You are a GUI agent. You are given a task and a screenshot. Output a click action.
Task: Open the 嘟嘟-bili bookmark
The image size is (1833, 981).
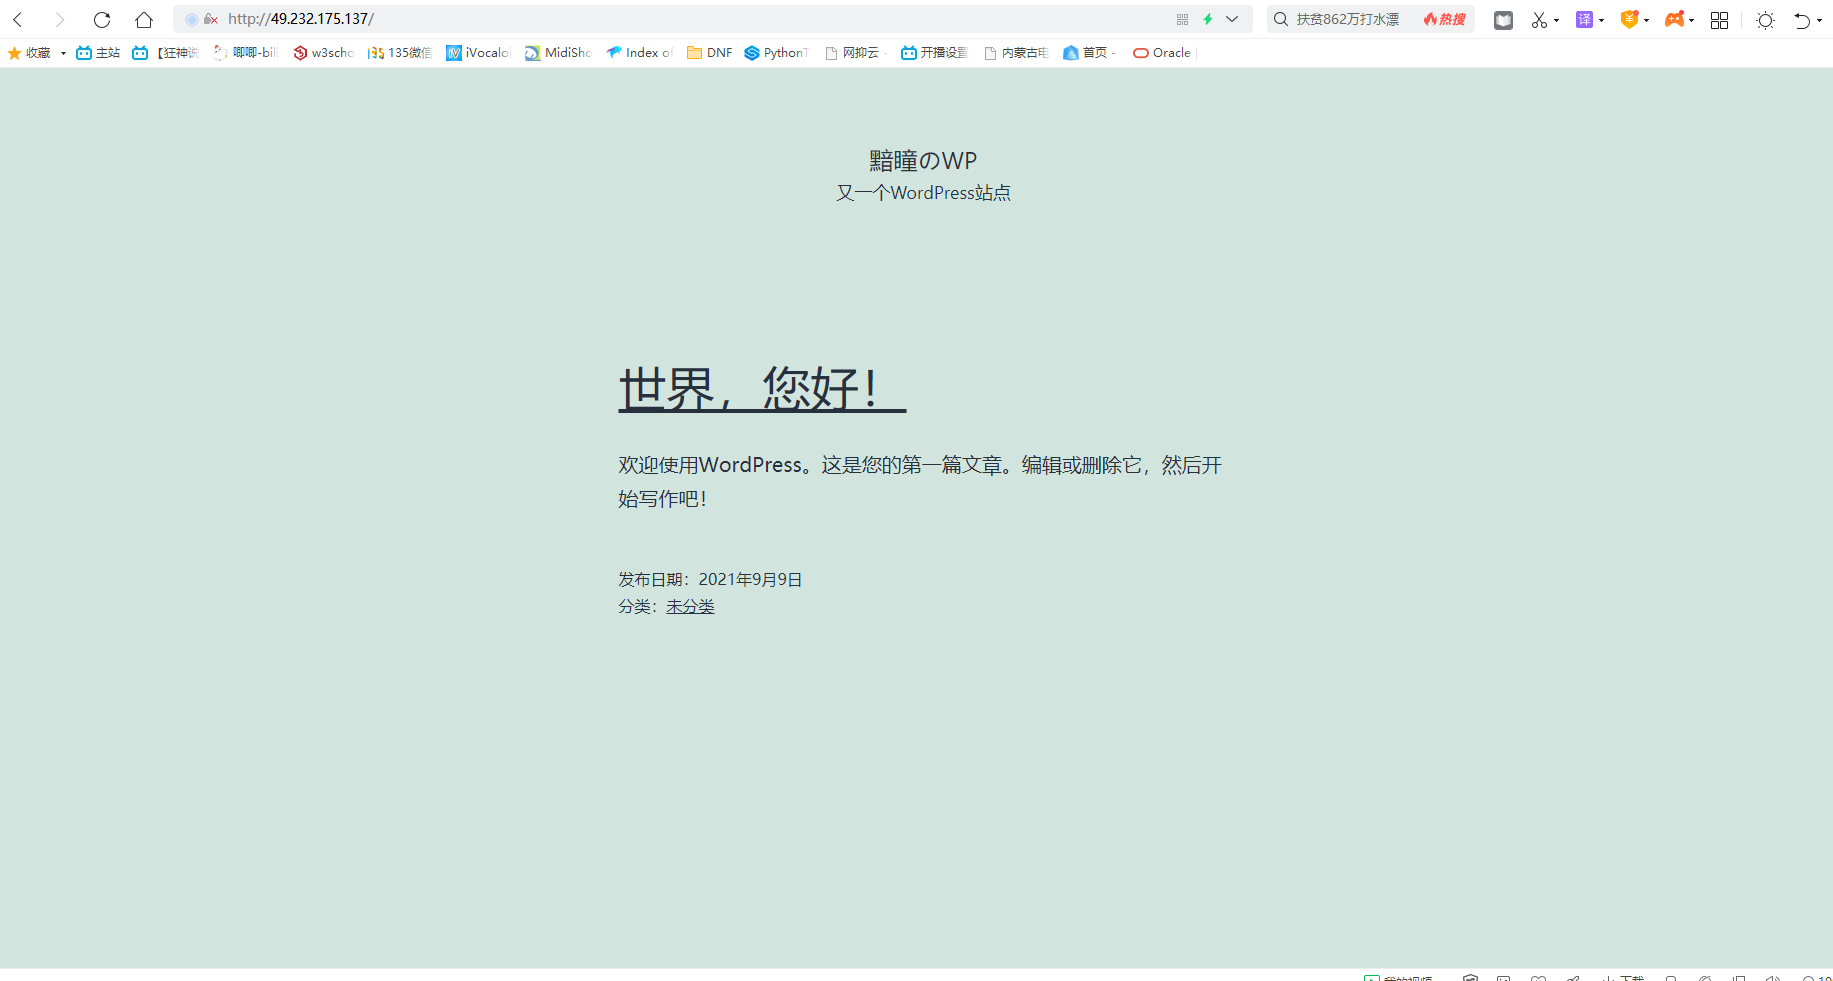click(x=246, y=53)
